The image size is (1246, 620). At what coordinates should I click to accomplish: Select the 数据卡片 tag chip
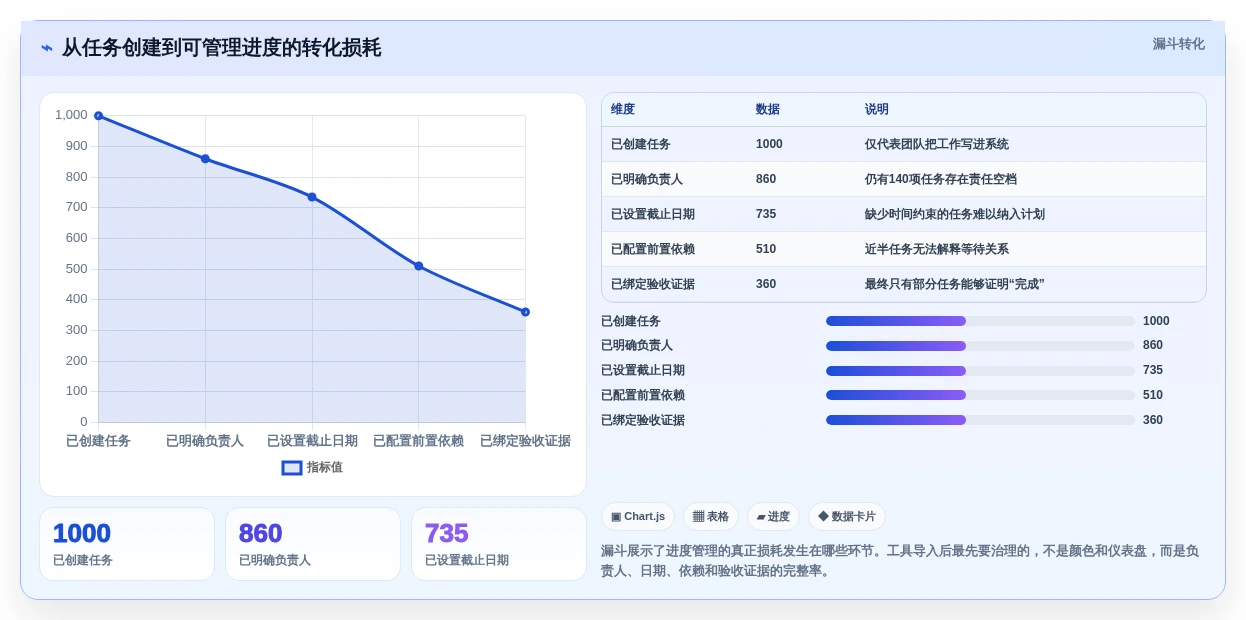coord(847,516)
